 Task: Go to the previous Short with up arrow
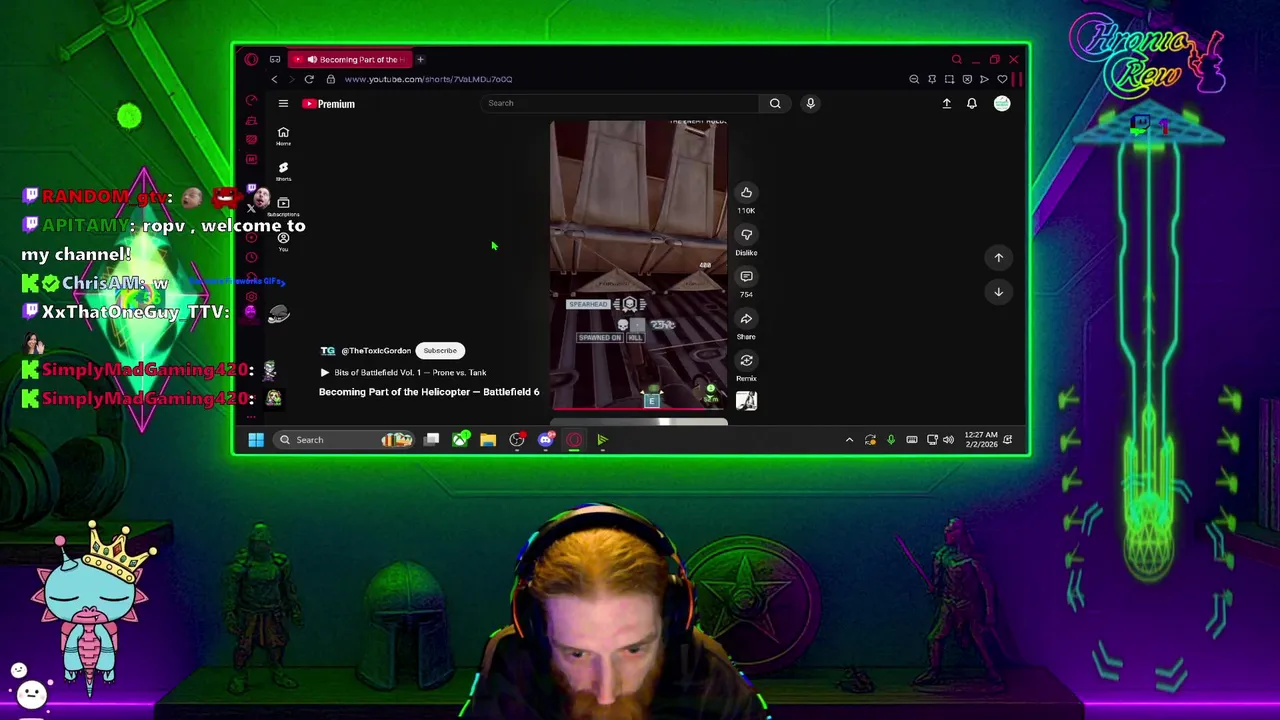(998, 258)
